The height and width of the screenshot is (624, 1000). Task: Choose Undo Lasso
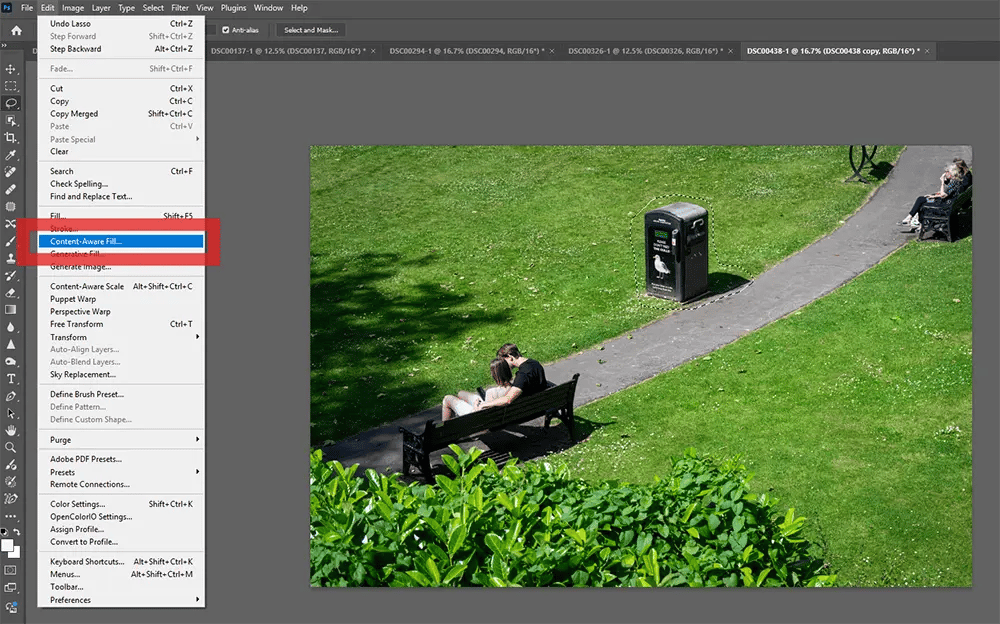(121, 24)
